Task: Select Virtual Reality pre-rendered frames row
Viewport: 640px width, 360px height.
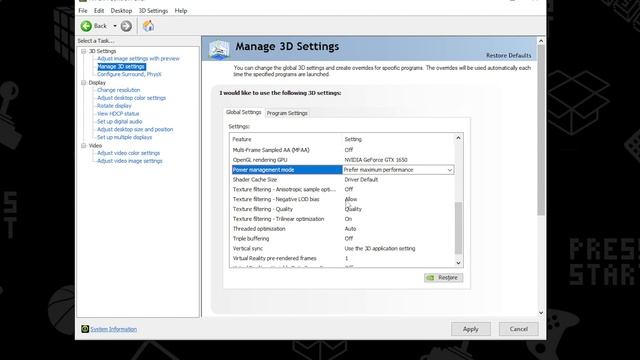Action: click(x=343, y=258)
